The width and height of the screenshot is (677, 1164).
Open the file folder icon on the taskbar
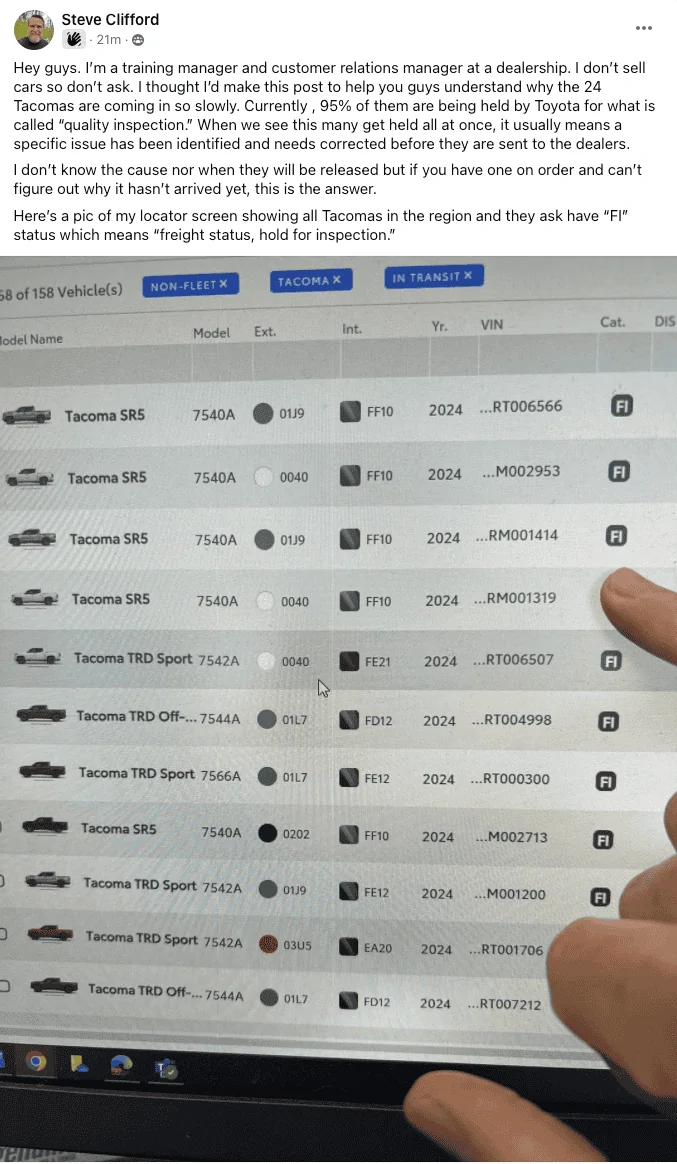point(79,1065)
